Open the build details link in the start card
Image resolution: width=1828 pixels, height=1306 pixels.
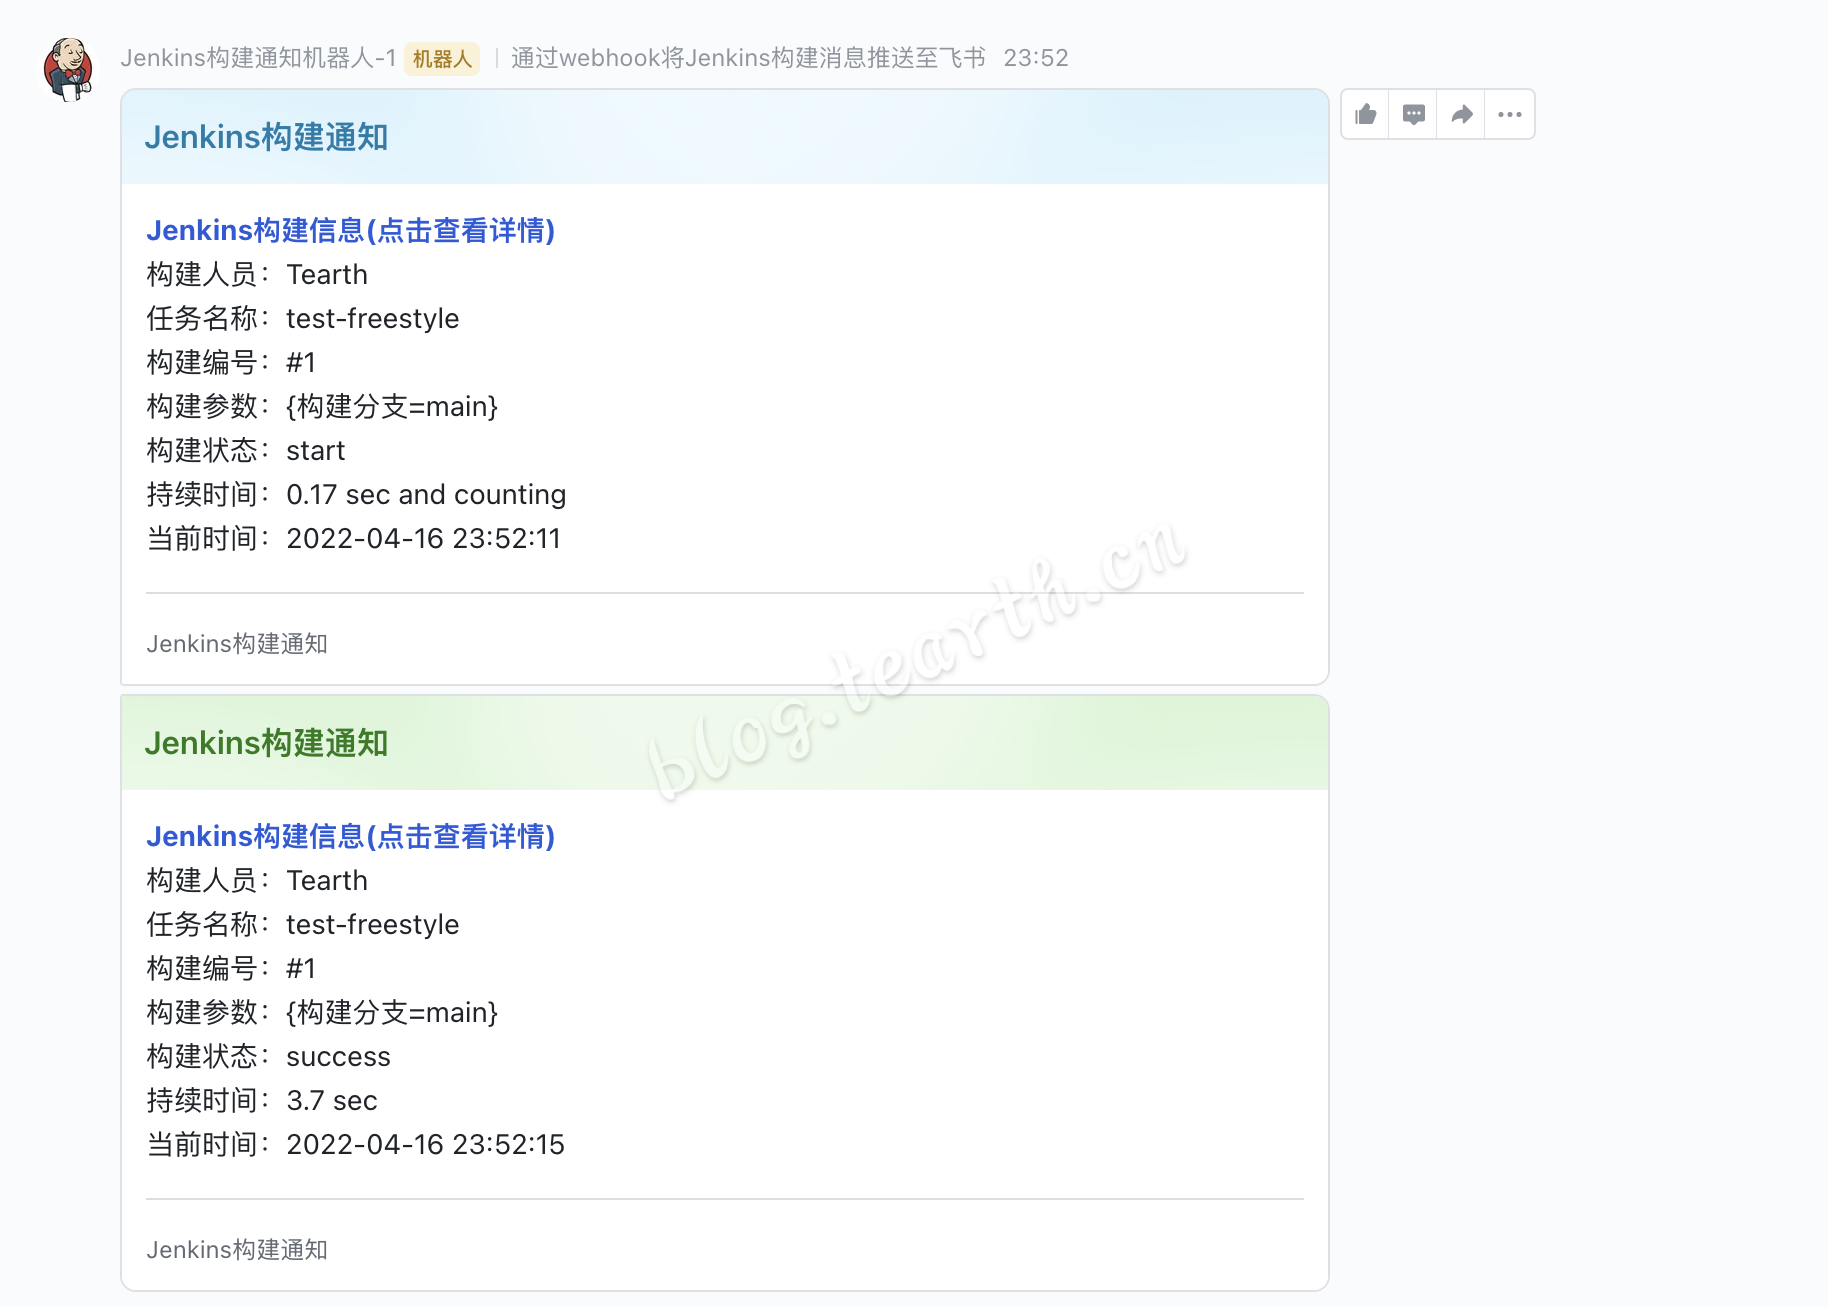click(x=350, y=230)
